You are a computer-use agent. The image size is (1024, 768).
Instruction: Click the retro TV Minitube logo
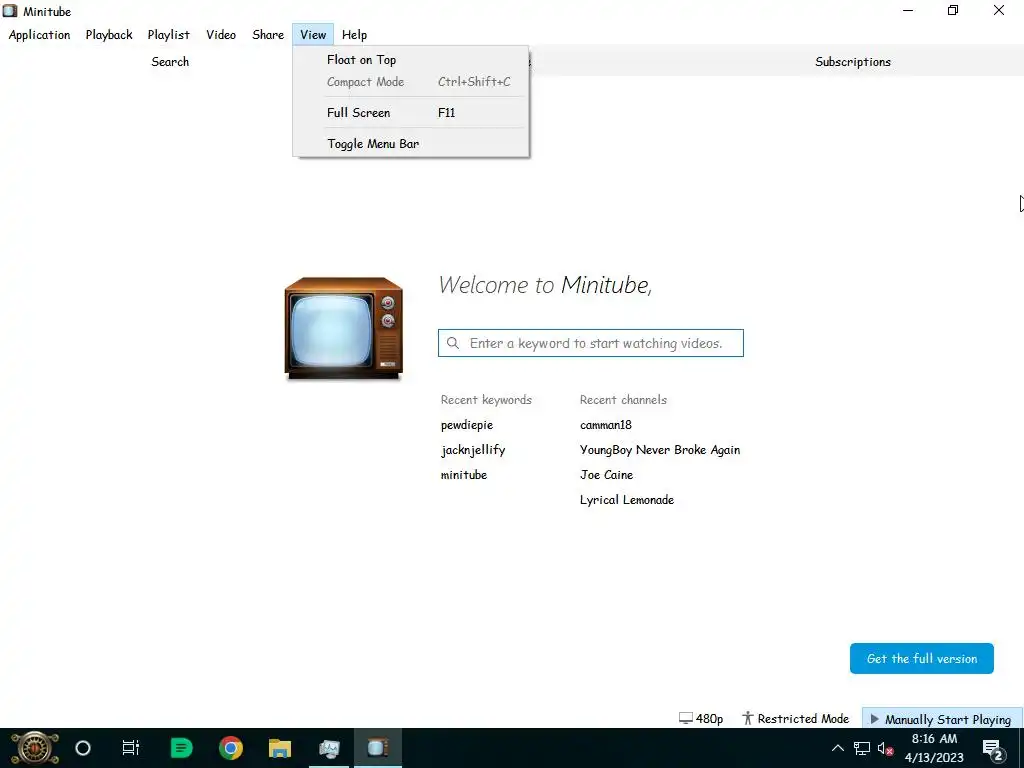coord(344,328)
